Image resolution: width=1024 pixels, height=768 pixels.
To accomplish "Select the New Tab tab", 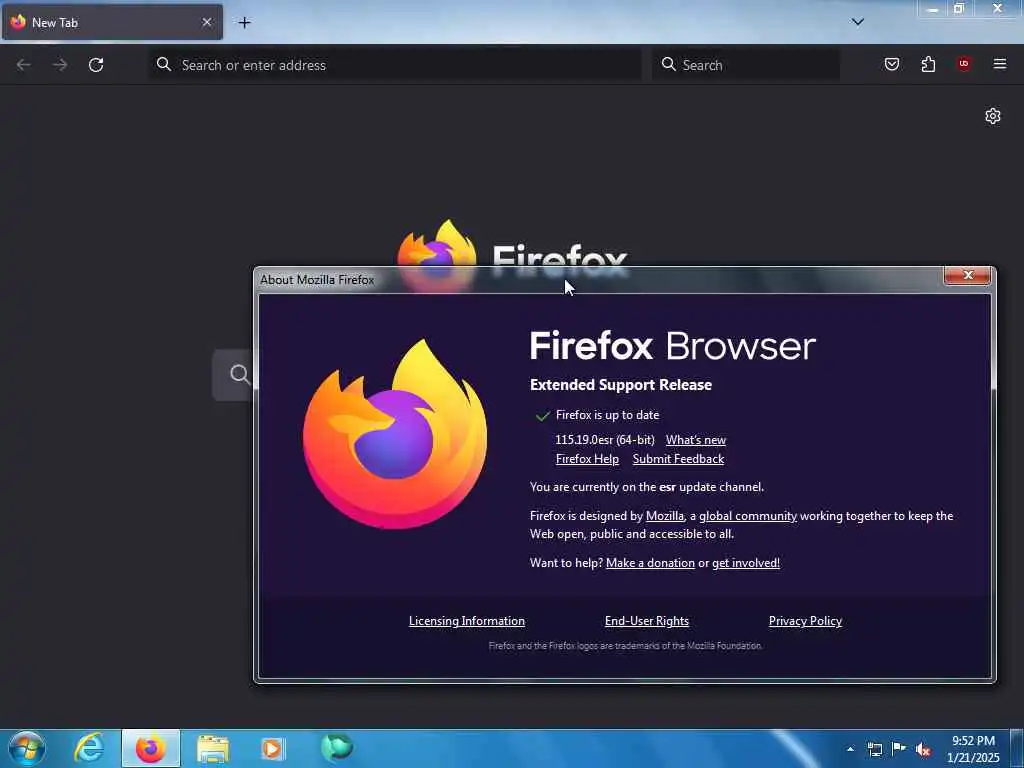I will (112, 22).
